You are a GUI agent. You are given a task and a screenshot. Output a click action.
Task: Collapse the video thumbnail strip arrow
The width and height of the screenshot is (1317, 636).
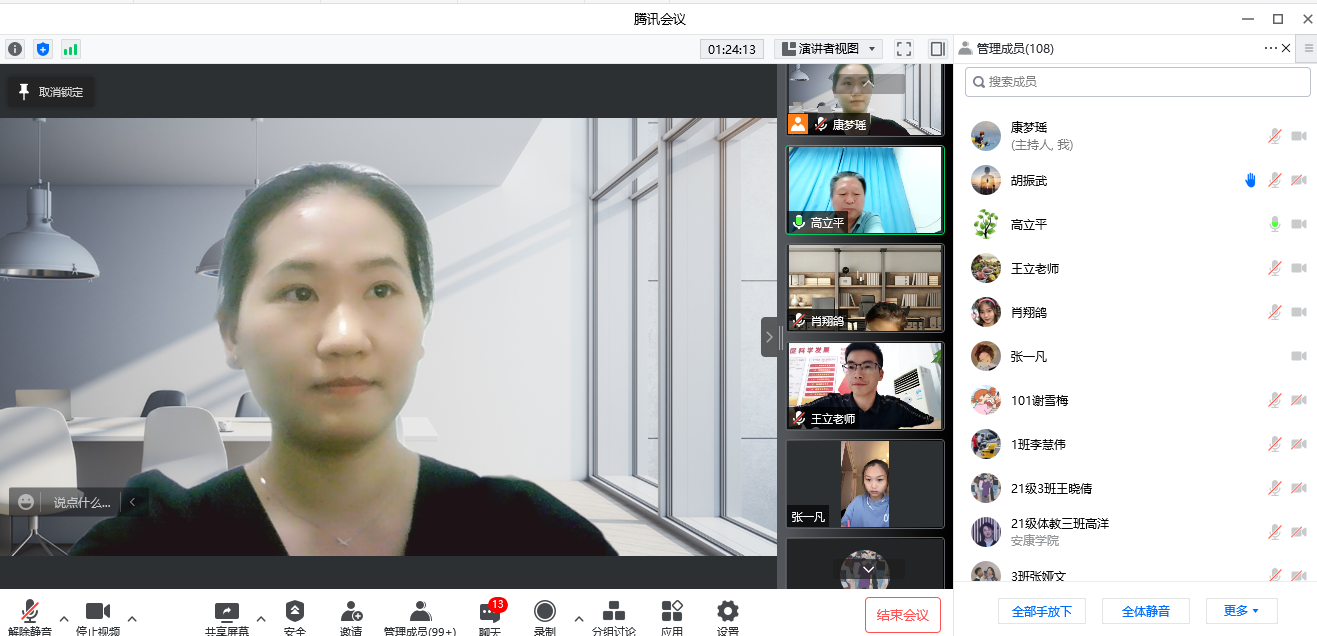pyautogui.click(x=769, y=337)
